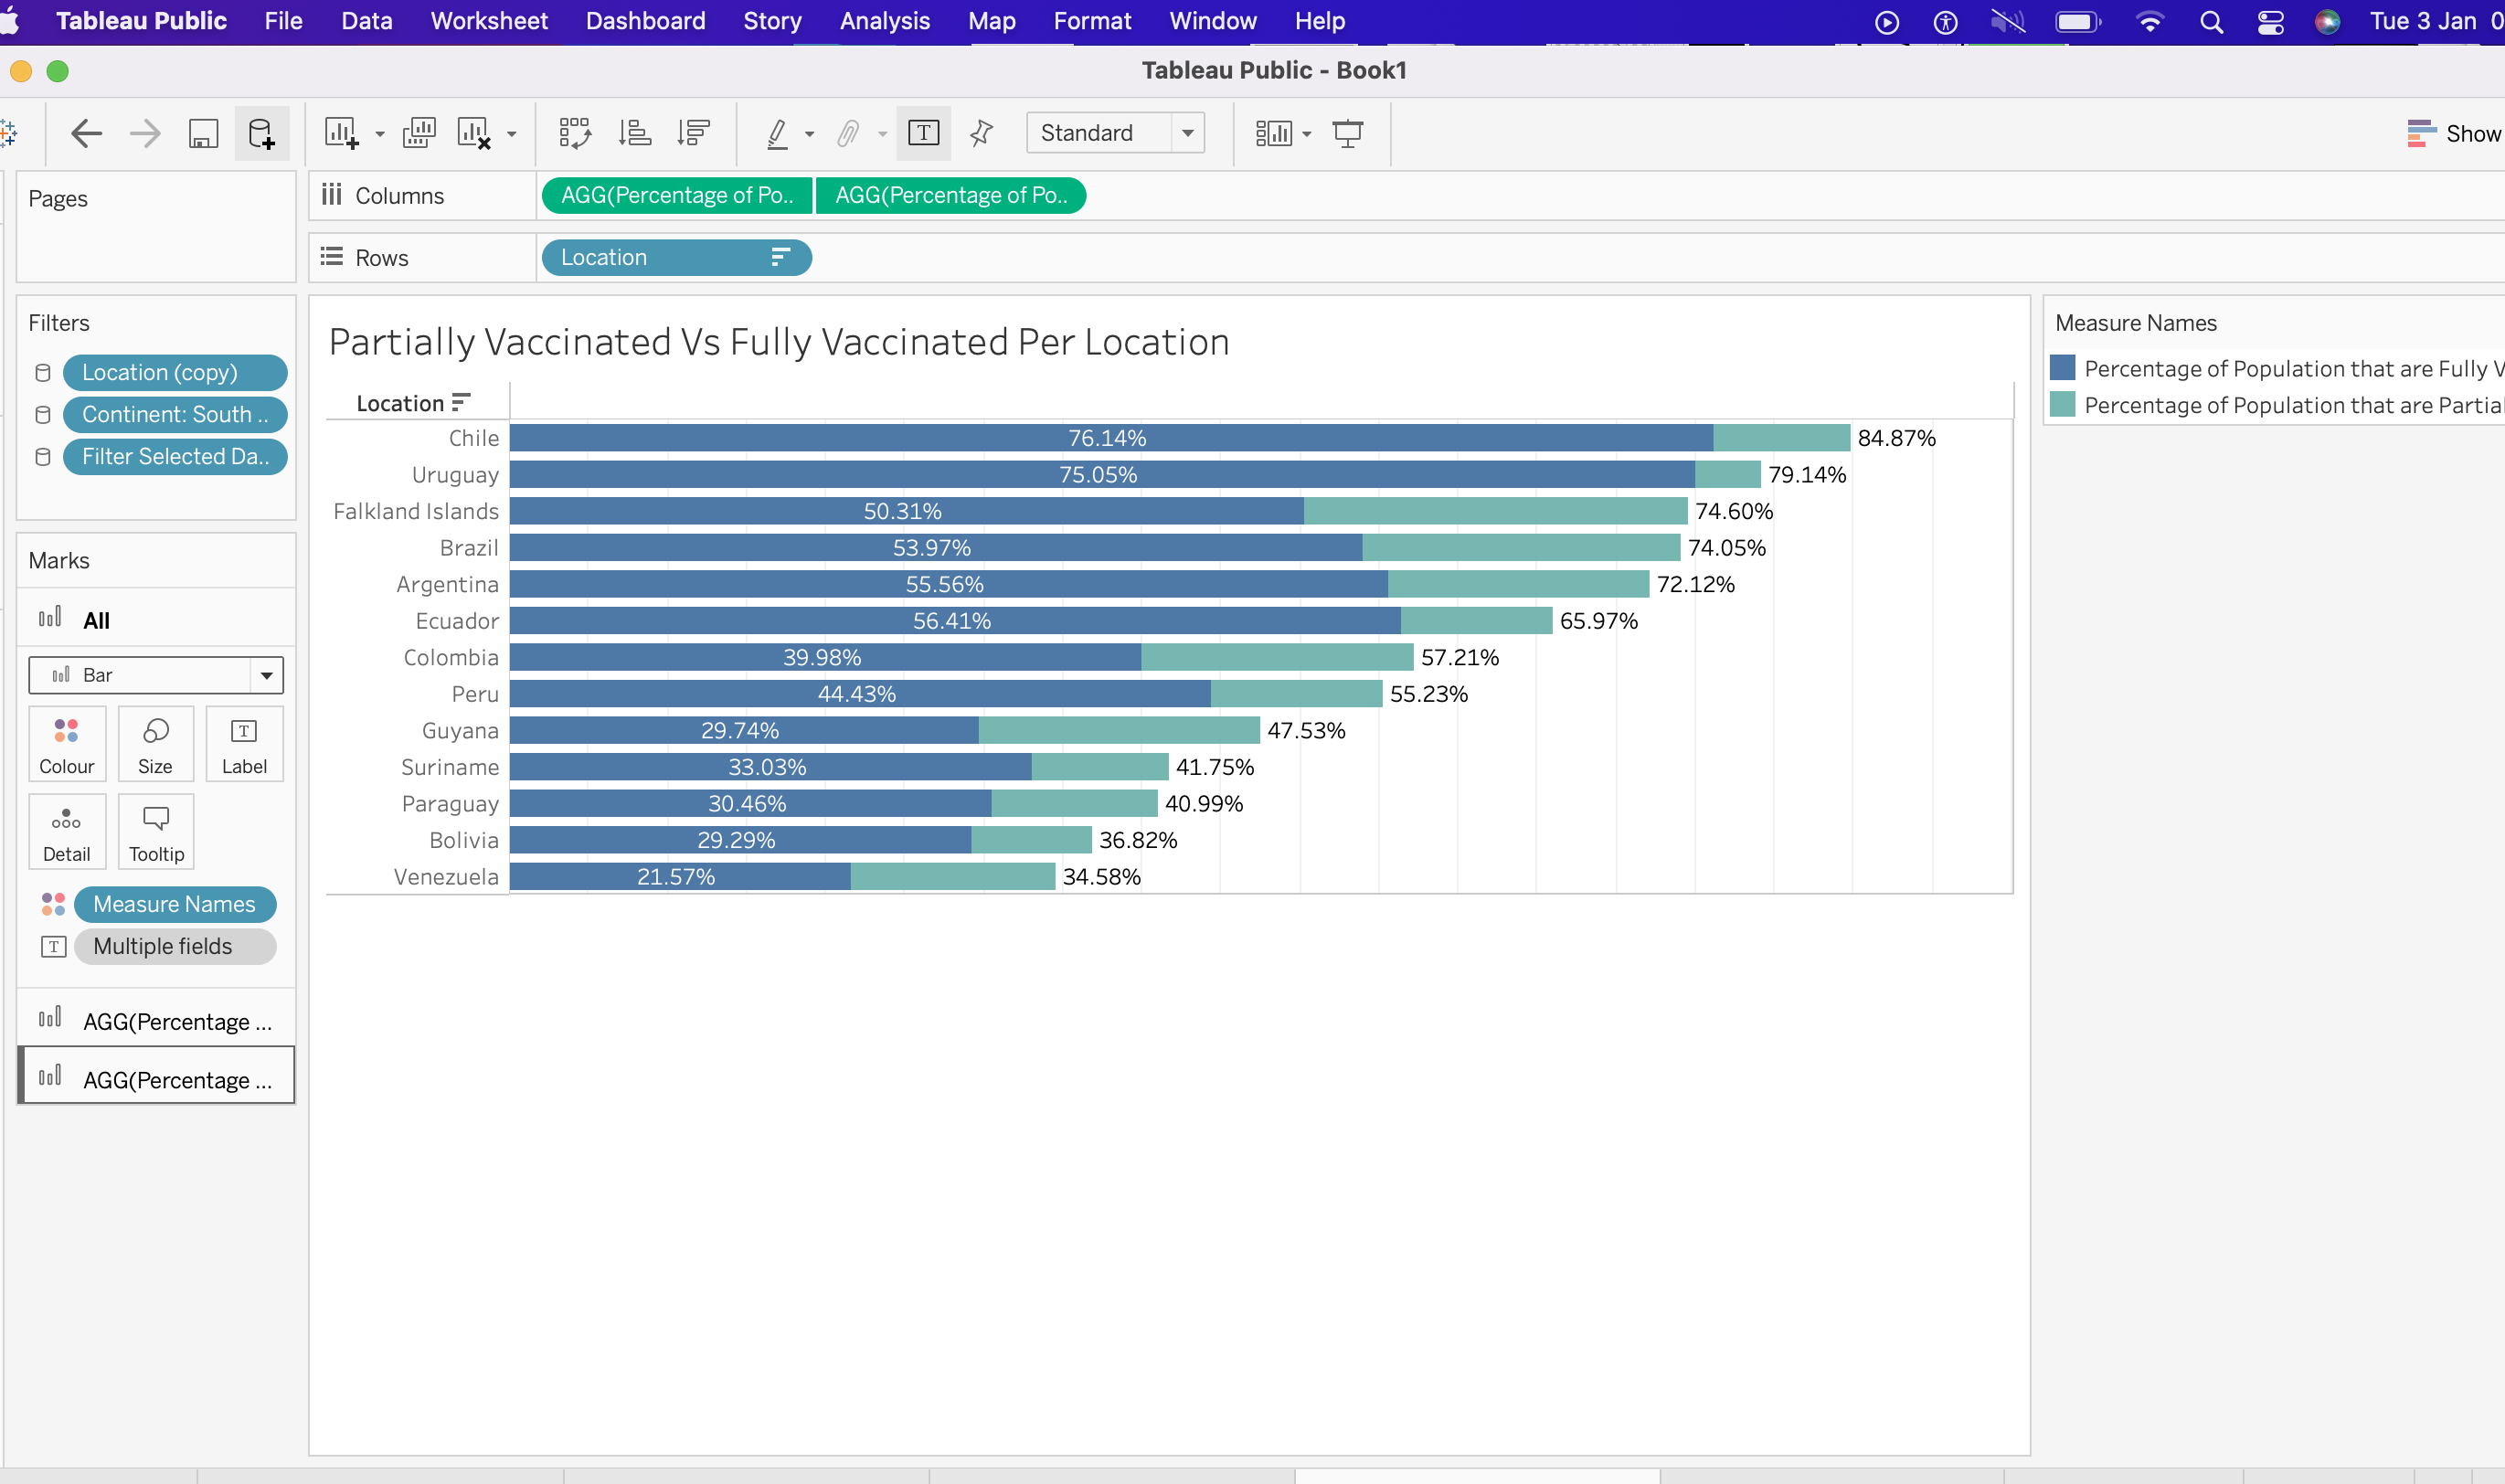This screenshot has width=2505, height=1484.
Task: Click the Size button in Marks card
Action: (156, 744)
